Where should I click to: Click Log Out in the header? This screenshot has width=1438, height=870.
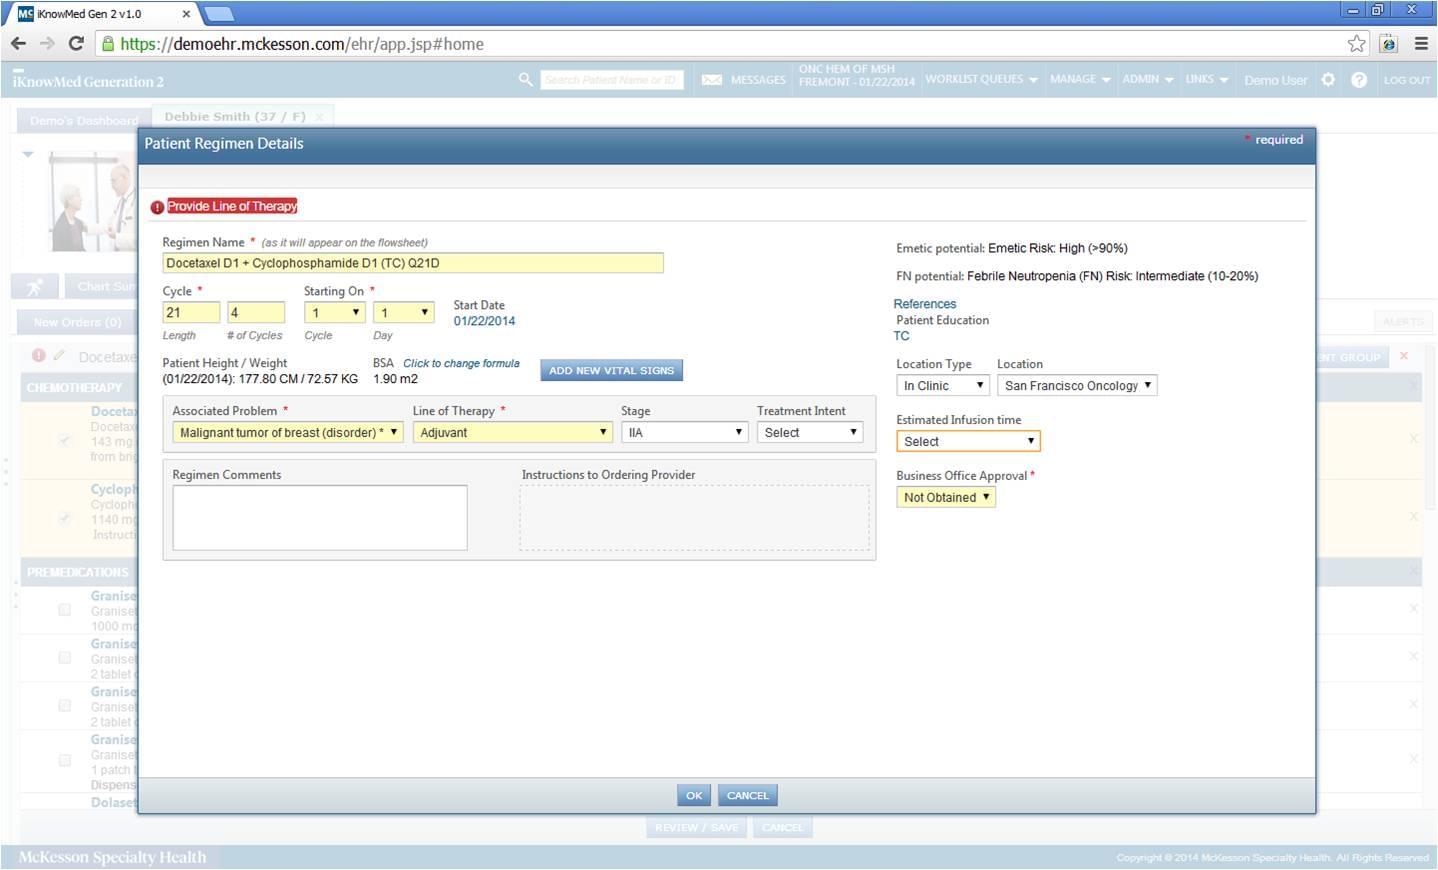pyautogui.click(x=1406, y=80)
